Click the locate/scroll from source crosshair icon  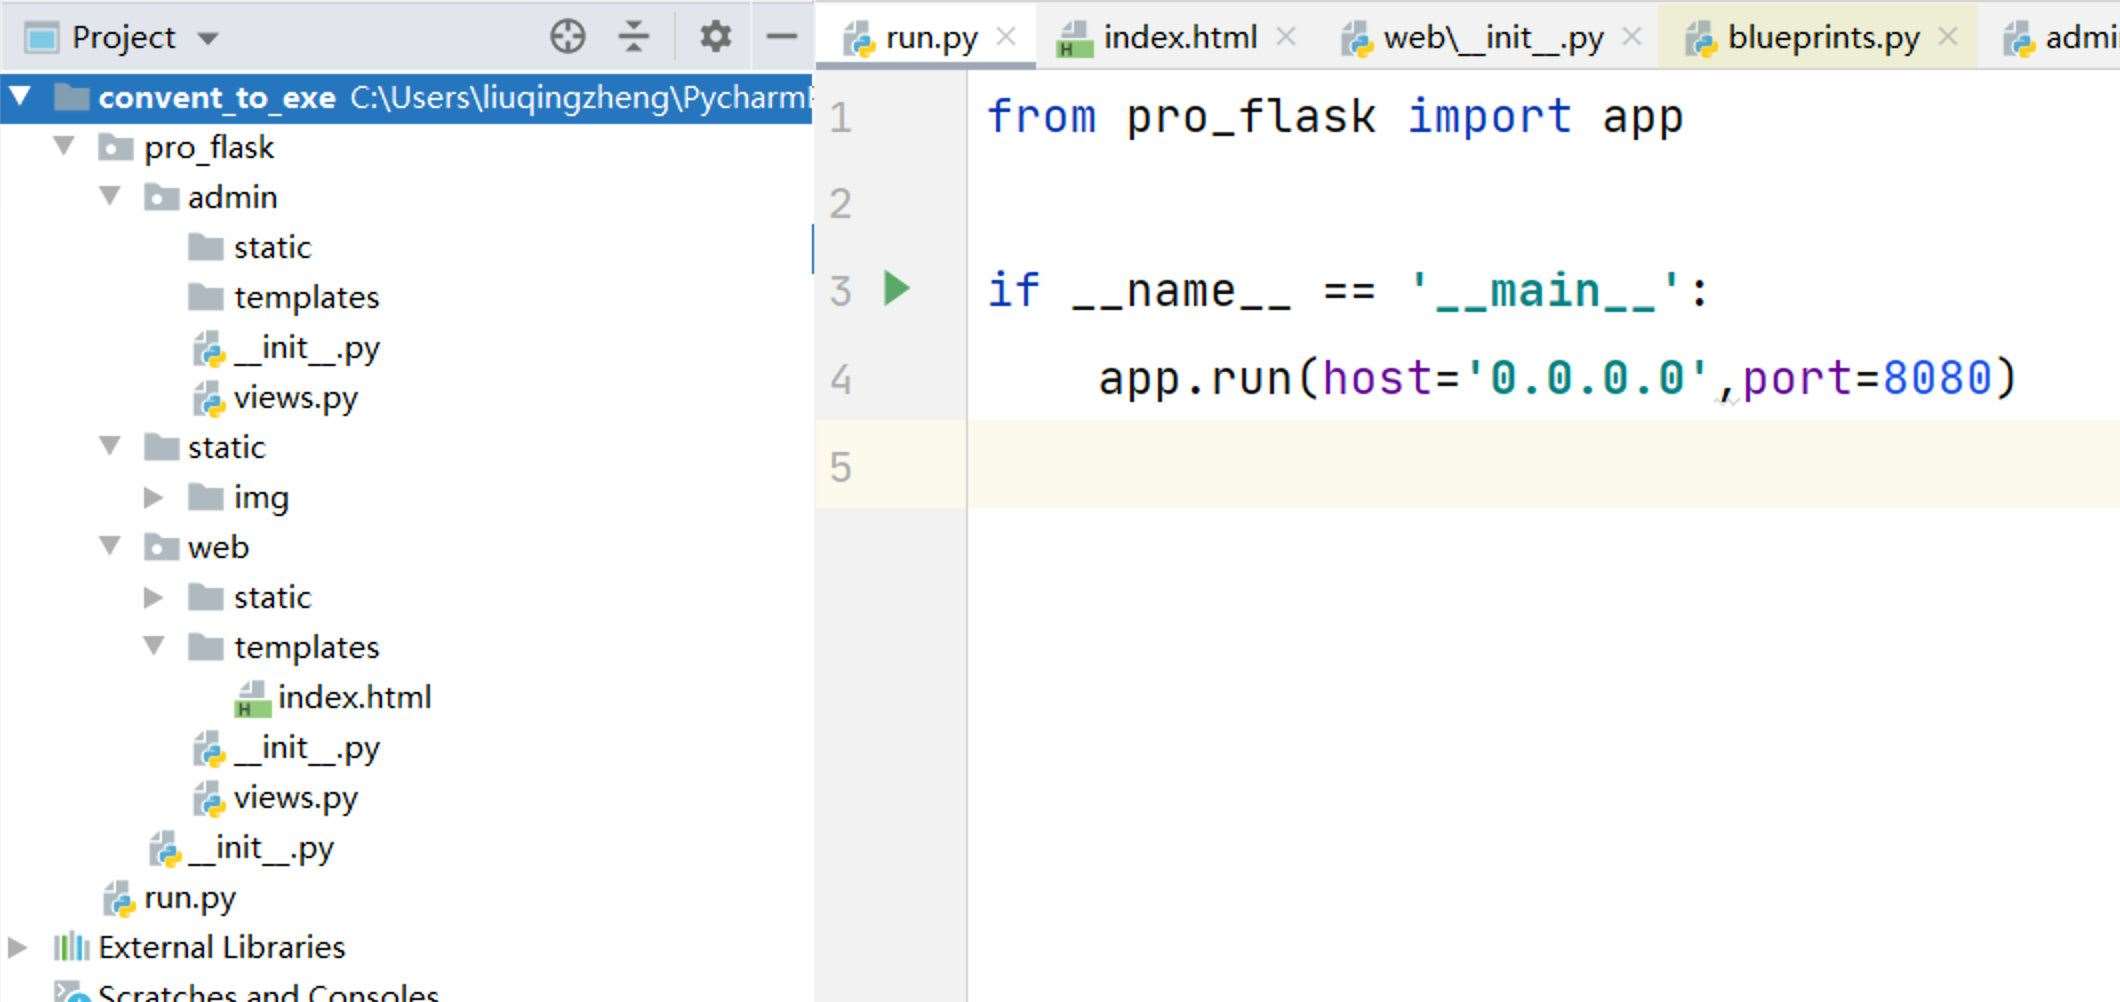567,37
